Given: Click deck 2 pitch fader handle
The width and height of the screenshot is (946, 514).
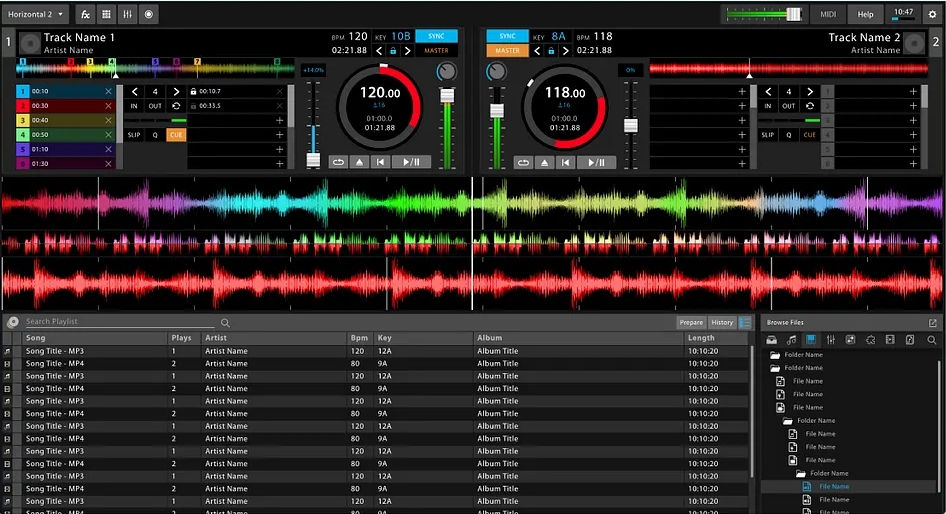Looking at the screenshot, I should tap(630, 125).
